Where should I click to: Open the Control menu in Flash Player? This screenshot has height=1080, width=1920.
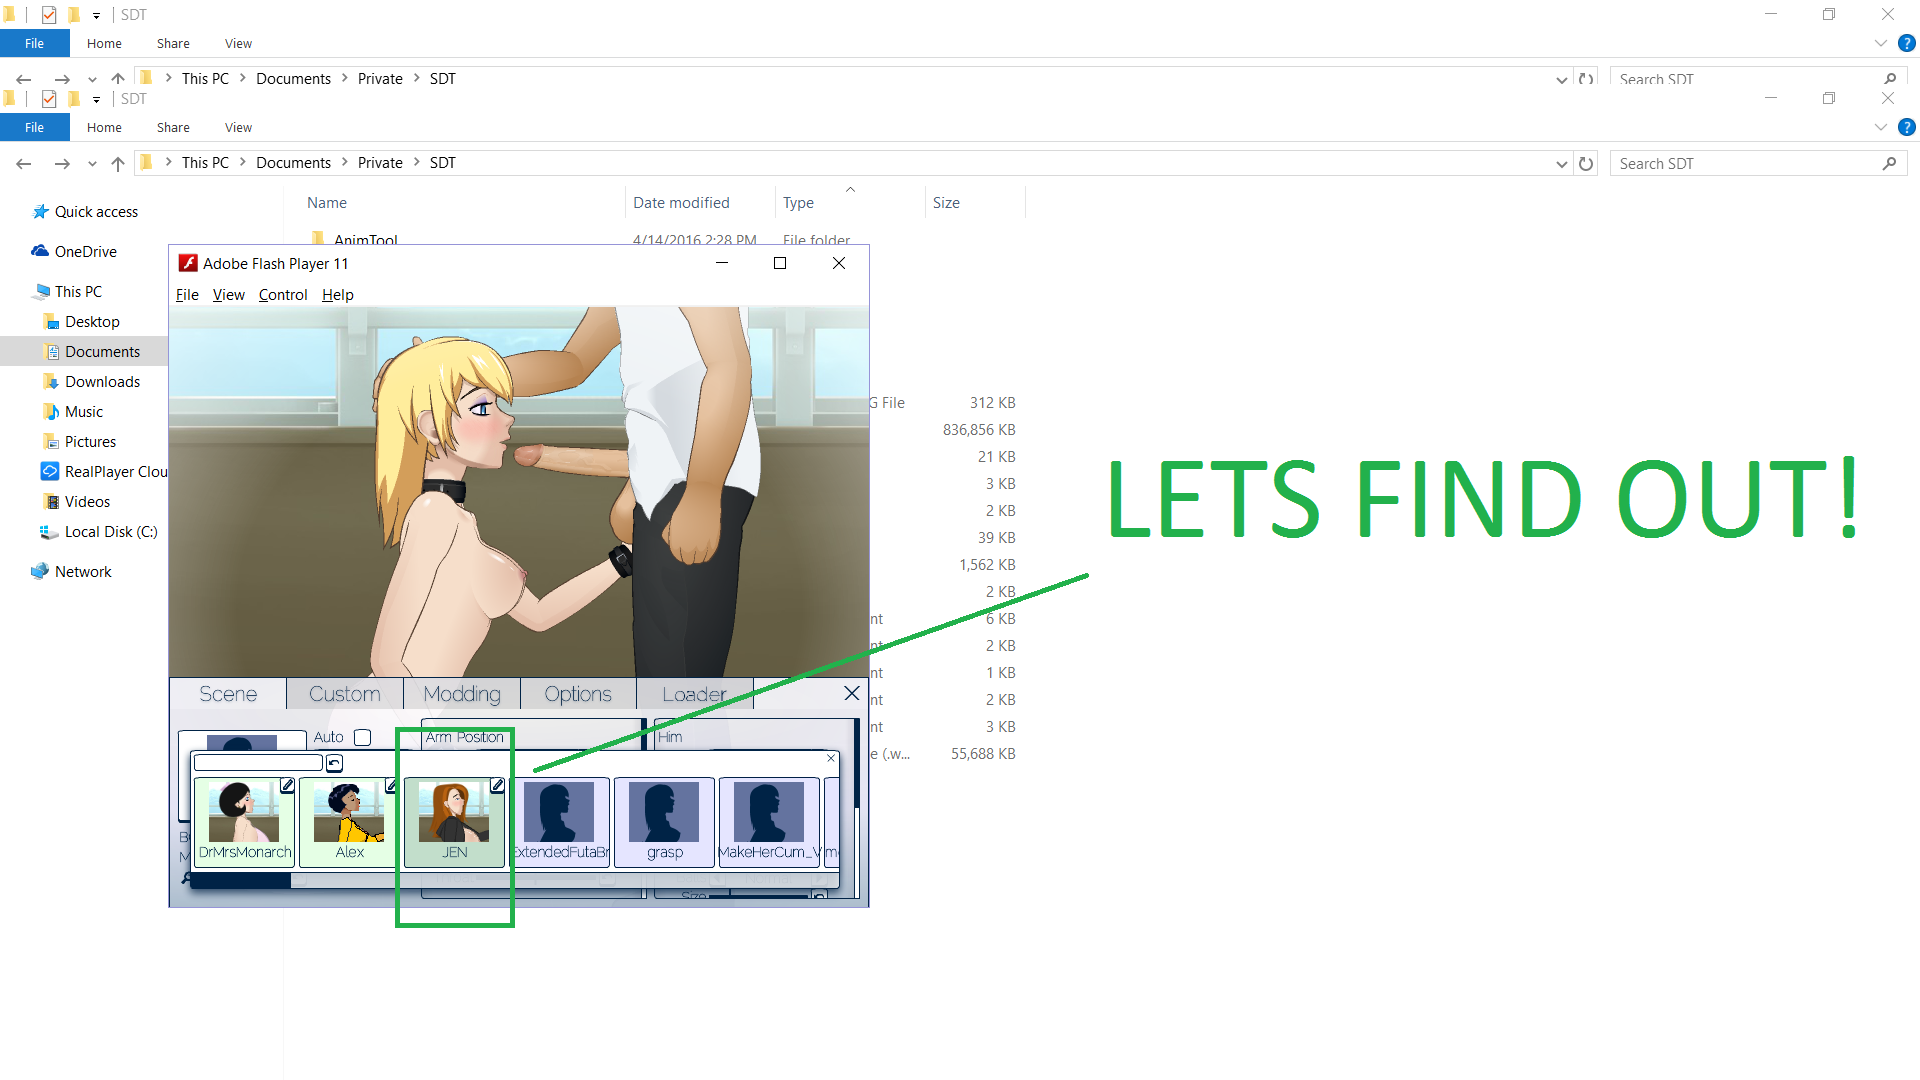coord(282,295)
